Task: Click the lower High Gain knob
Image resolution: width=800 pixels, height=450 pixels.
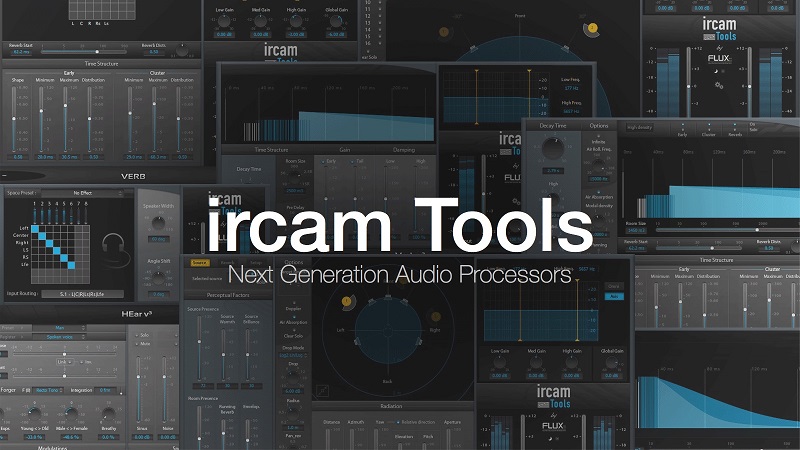Action: (x=571, y=362)
